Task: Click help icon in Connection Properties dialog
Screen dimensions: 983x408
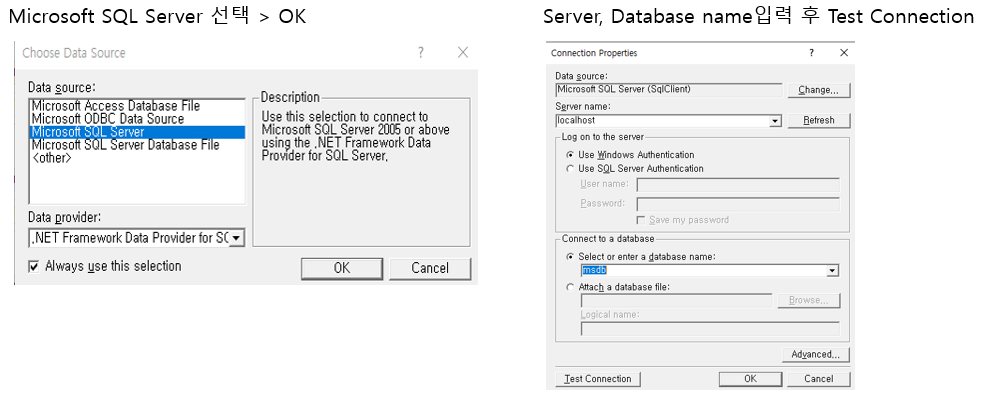Action: pos(811,53)
